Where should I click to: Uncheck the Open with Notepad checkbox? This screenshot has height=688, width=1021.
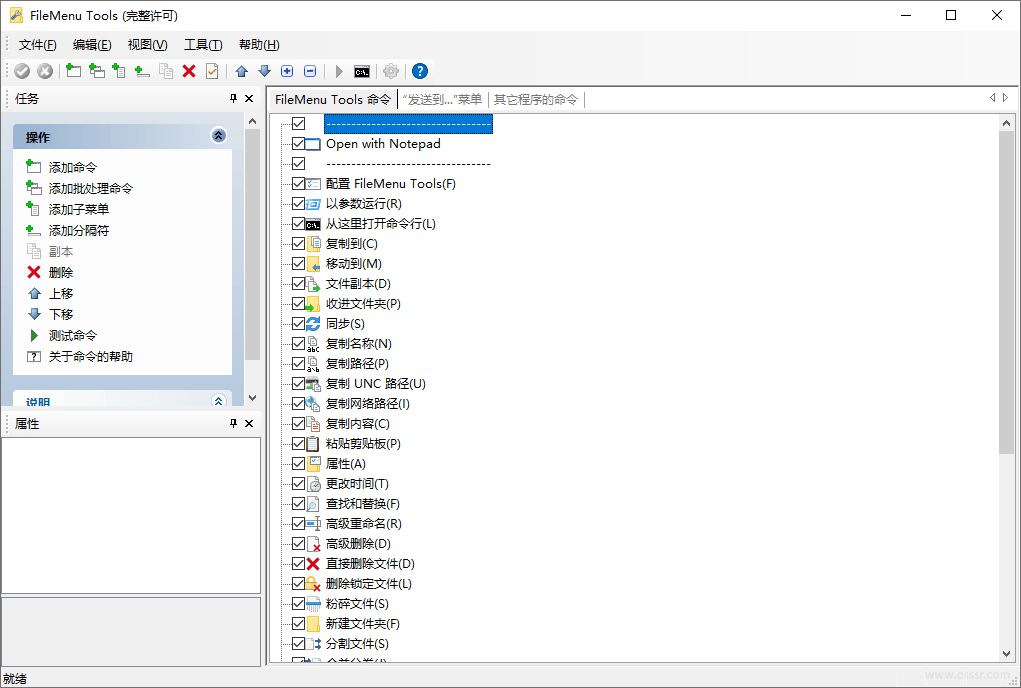[298, 144]
